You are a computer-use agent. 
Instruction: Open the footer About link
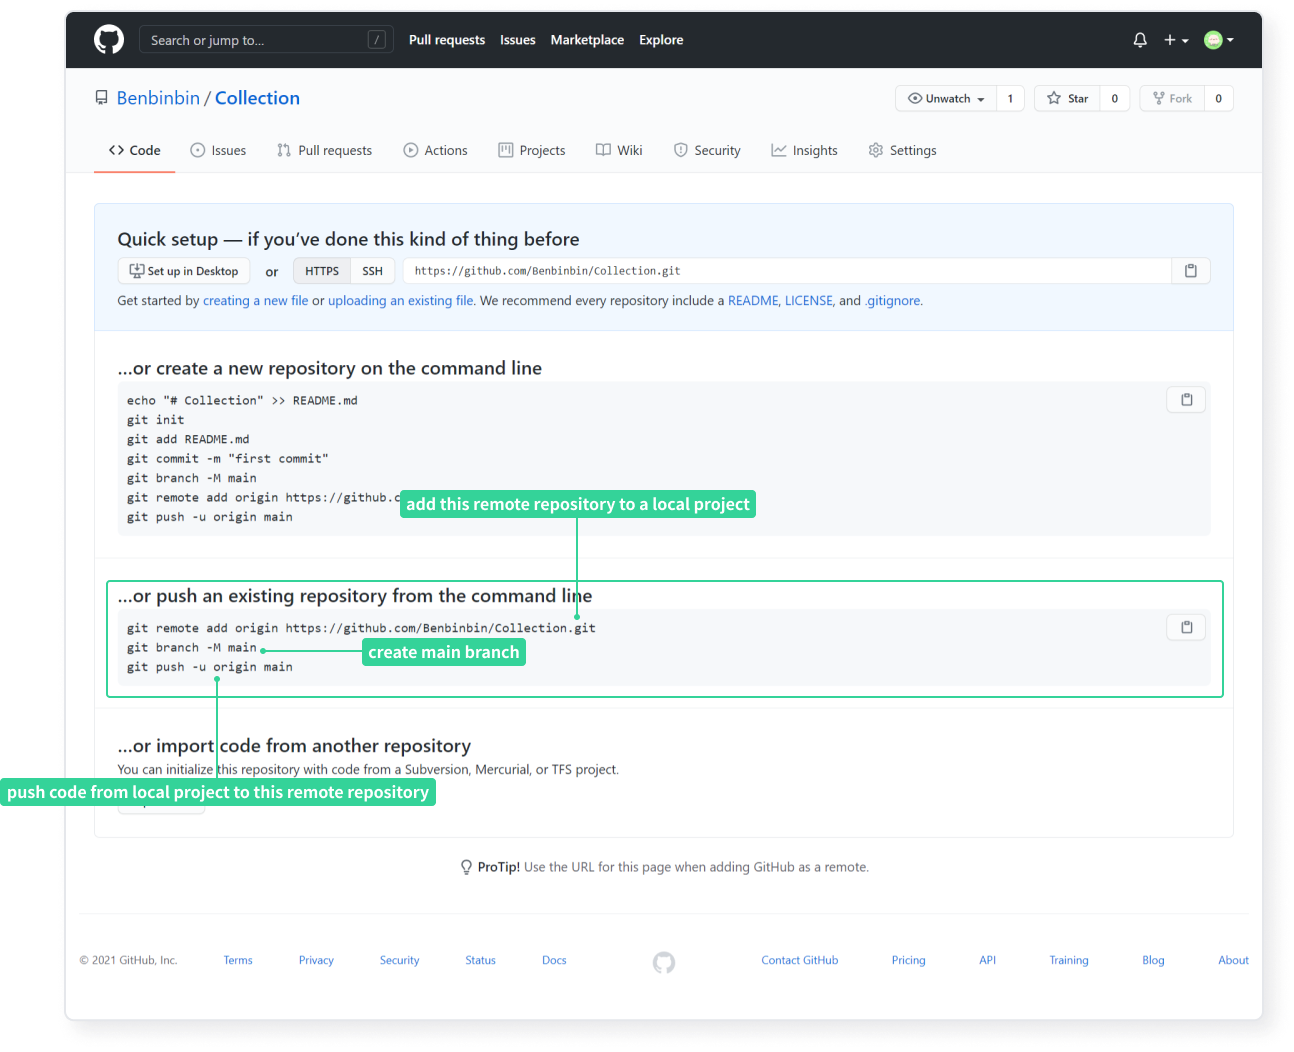coord(1233,960)
